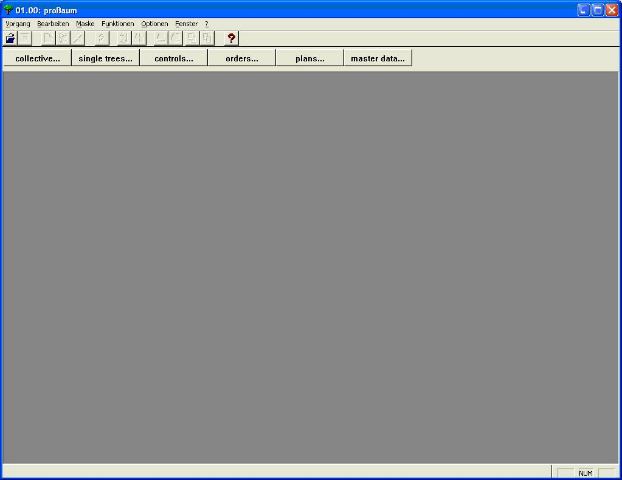
Task: Open the Fenster menu
Action: click(x=186, y=23)
